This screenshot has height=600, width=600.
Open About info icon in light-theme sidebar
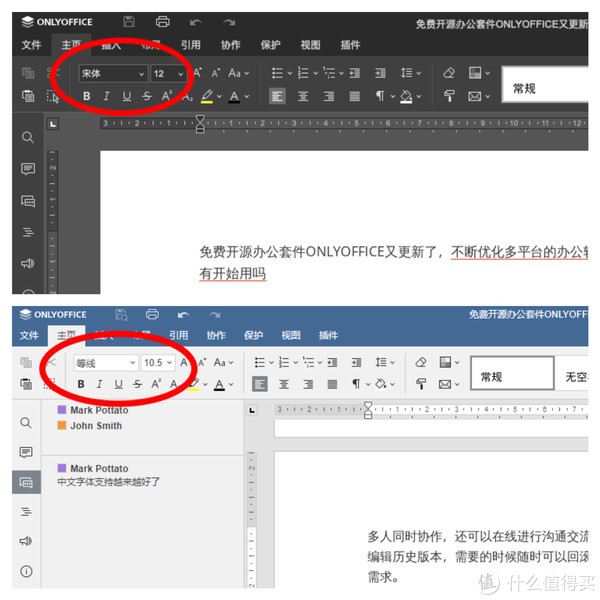point(26,571)
